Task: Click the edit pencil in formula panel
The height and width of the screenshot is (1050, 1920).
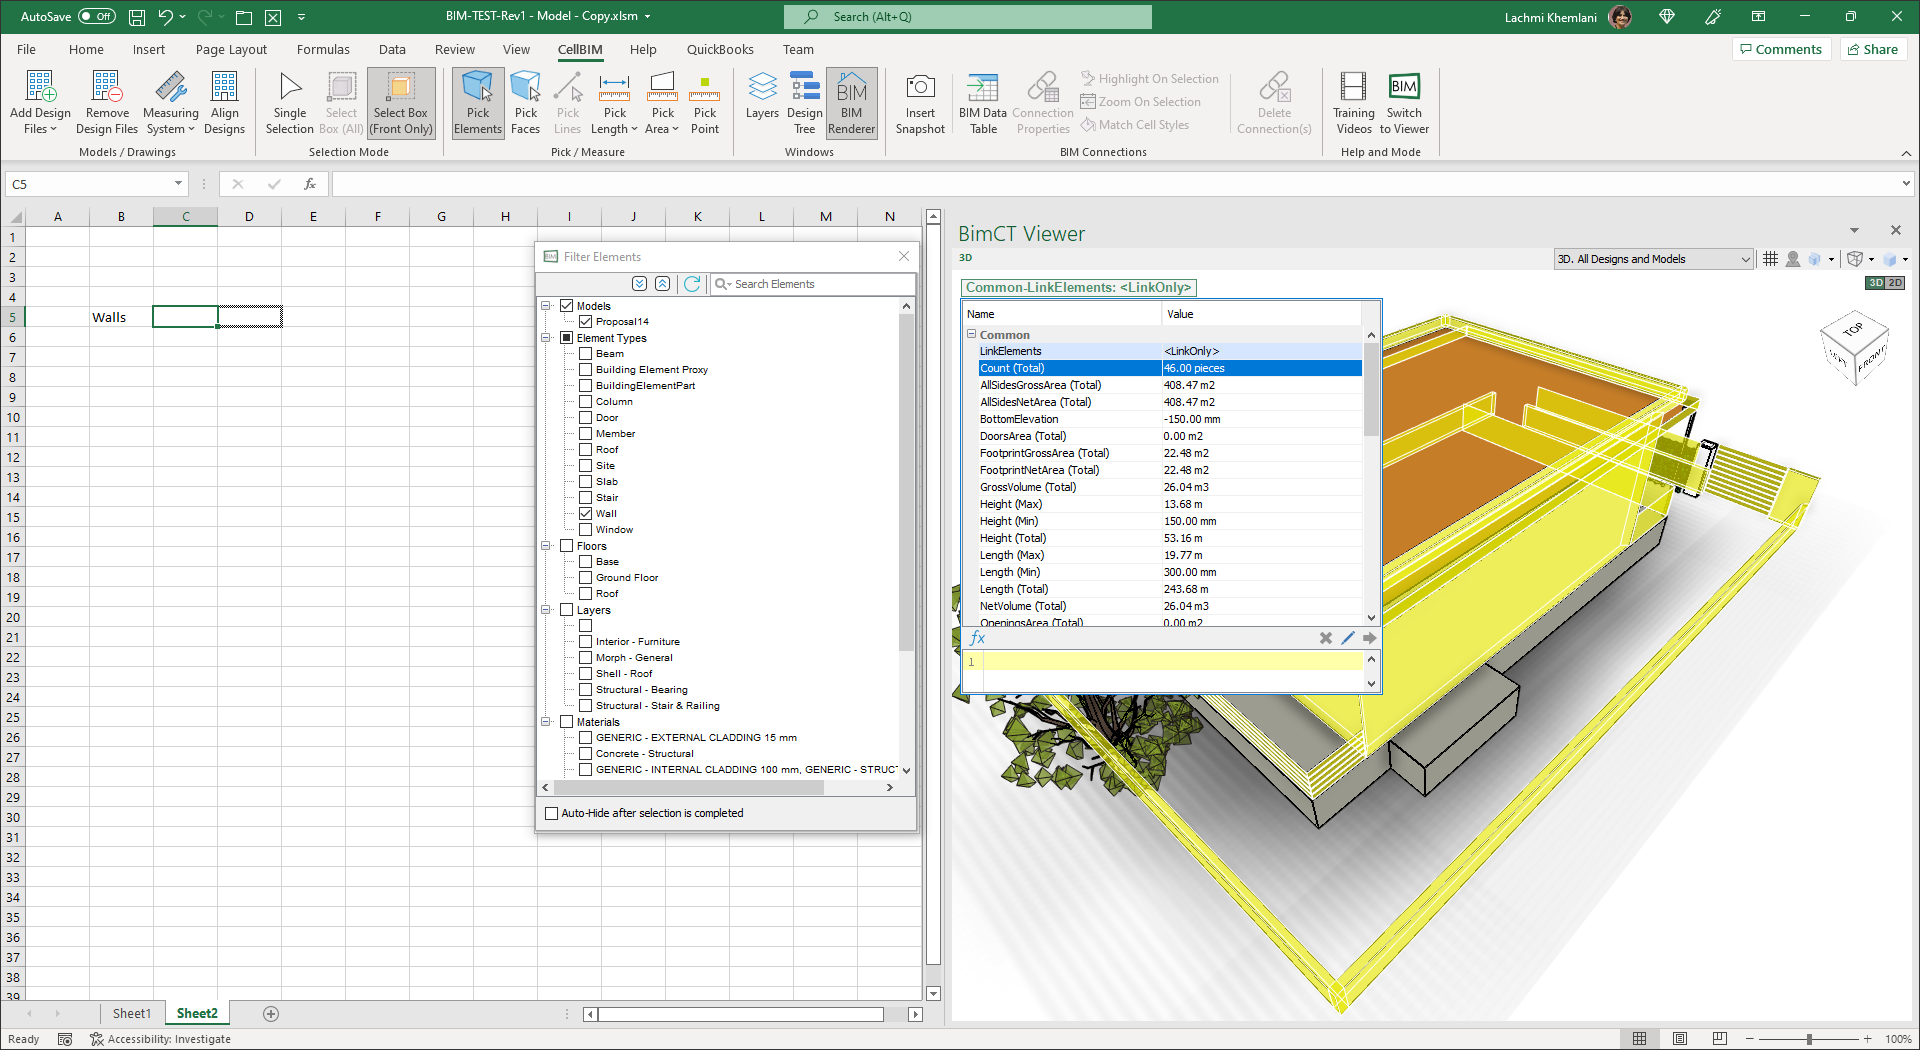Action: tap(1348, 638)
